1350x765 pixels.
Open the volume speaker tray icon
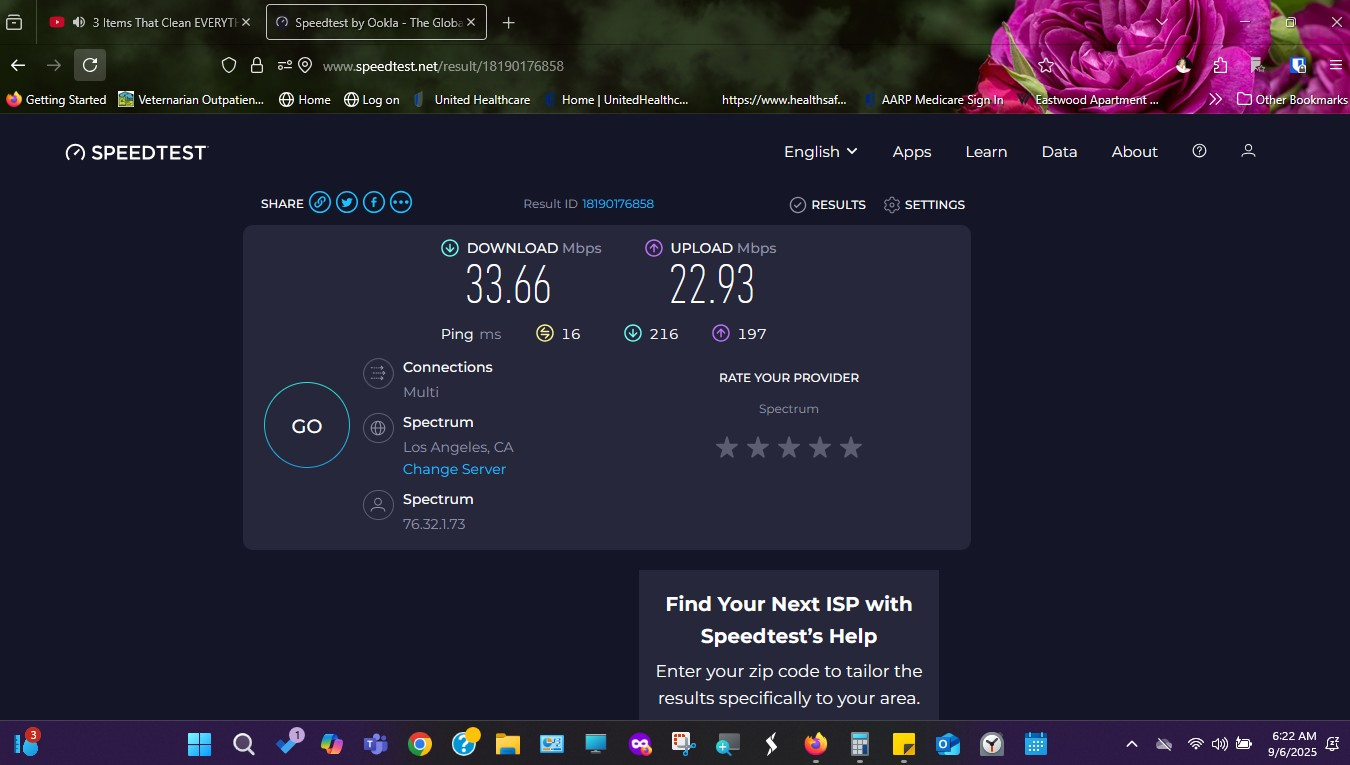[x=1219, y=744]
